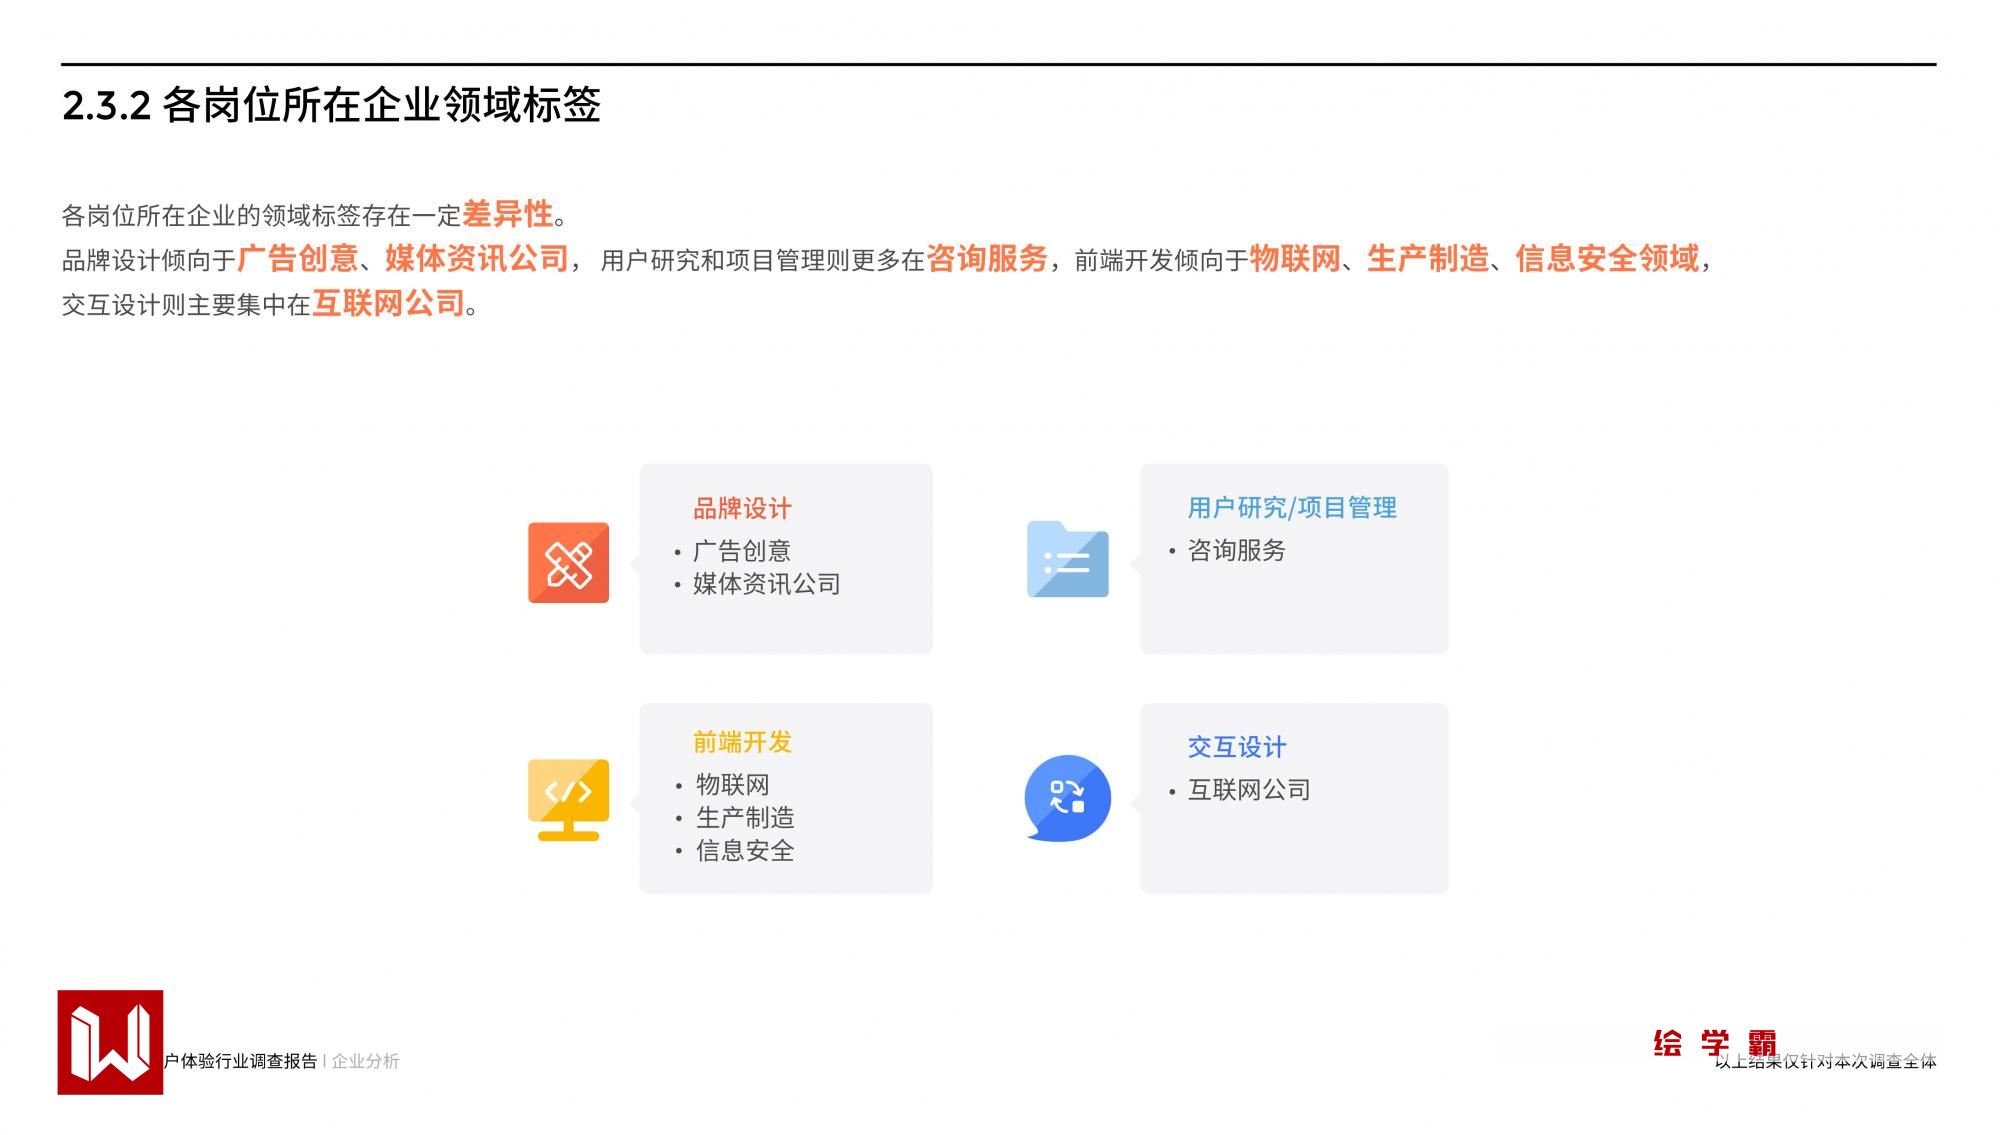Click the 信息安全 bullet item

(744, 851)
